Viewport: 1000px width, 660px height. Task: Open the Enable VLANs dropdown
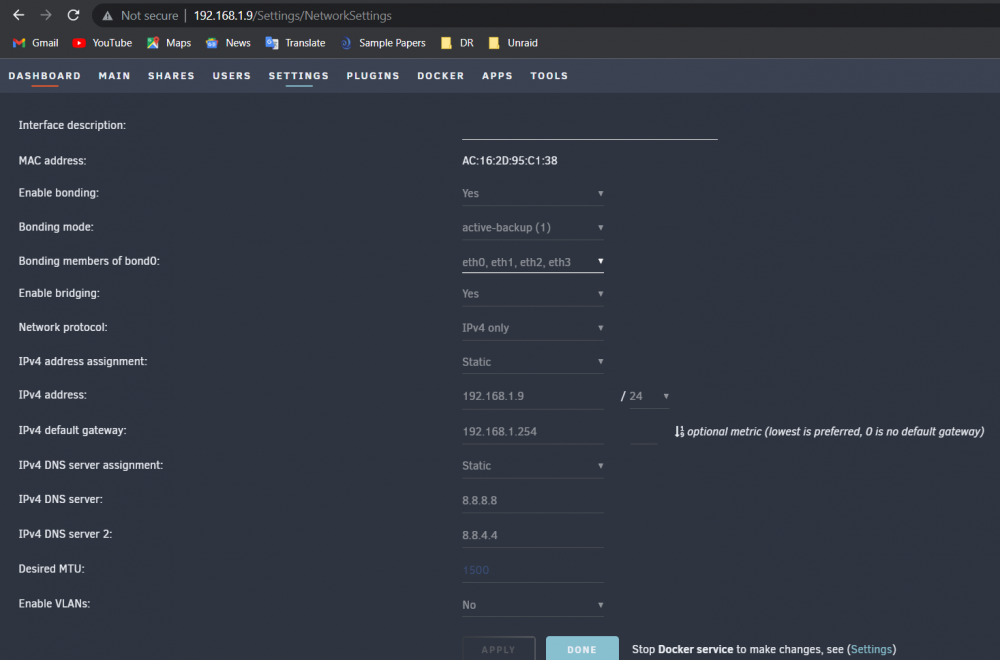[533, 605]
